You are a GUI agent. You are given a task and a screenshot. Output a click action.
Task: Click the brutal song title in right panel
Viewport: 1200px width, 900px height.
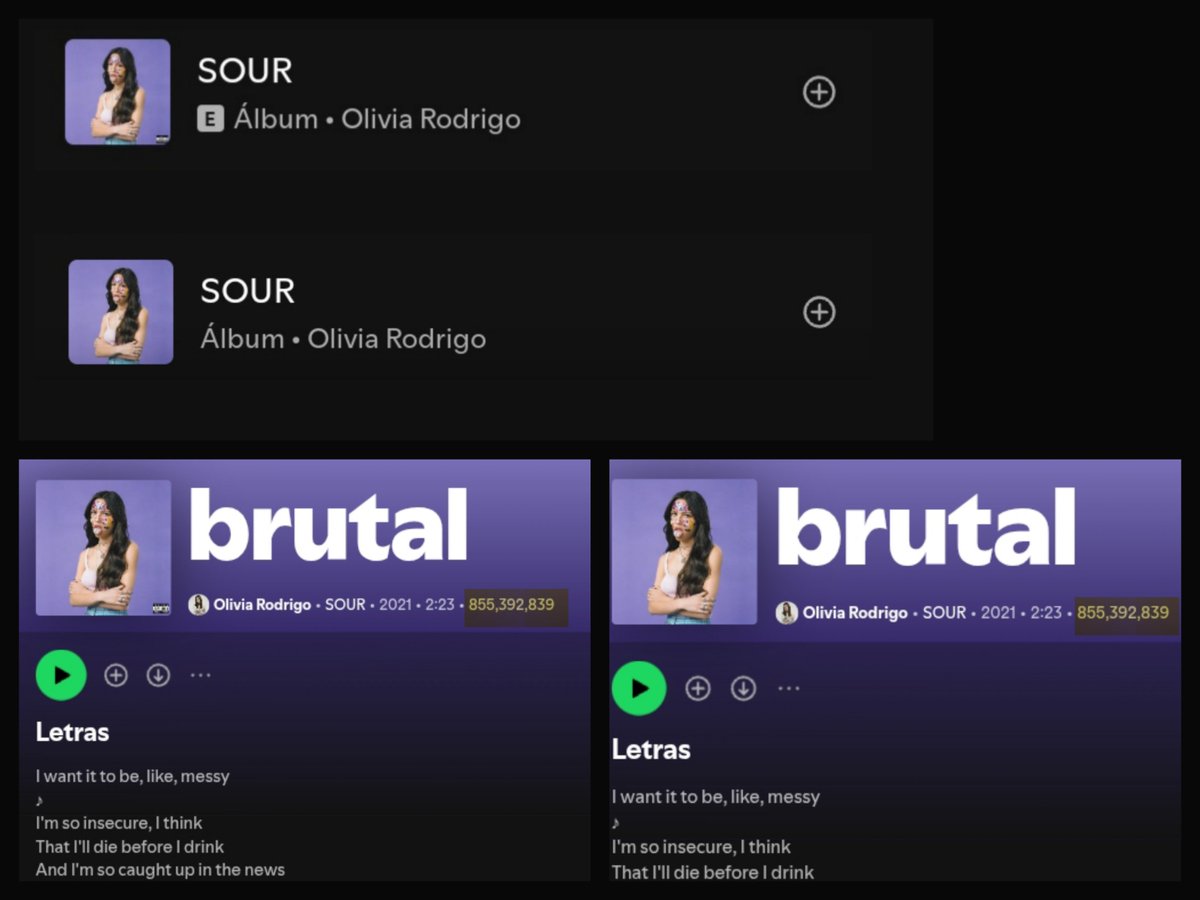tap(926, 527)
